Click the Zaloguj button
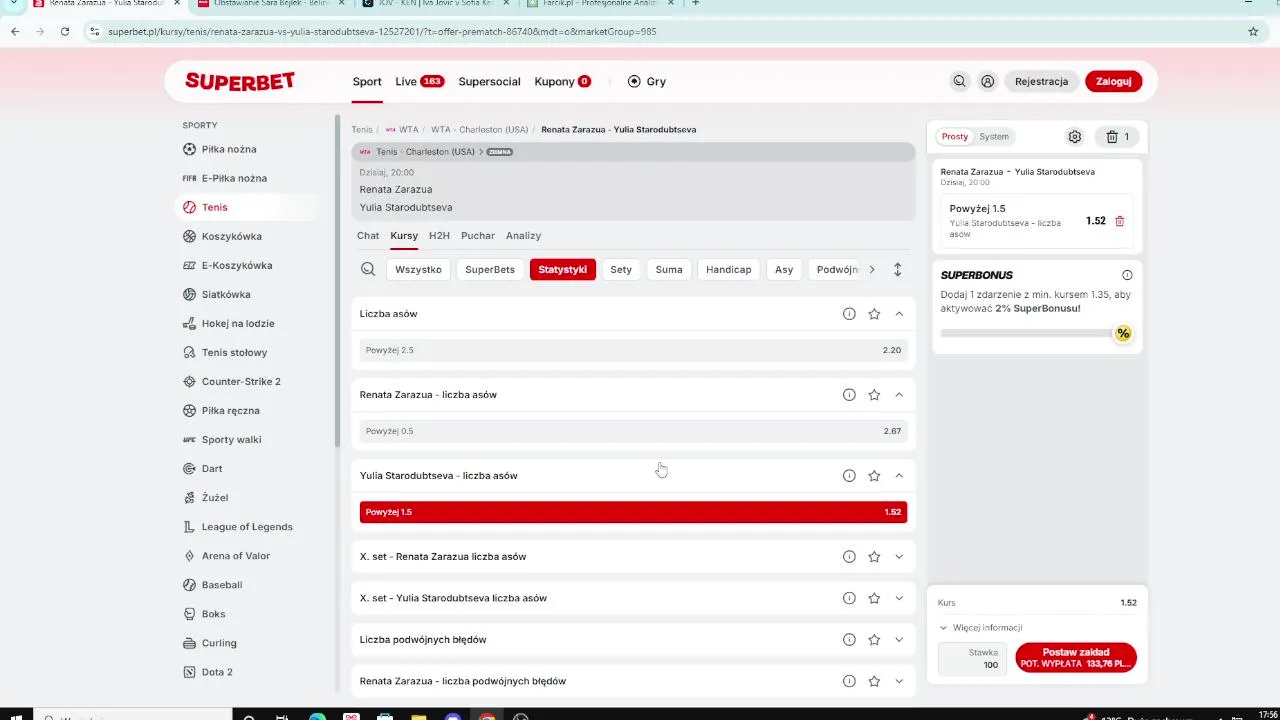 coord(1113,81)
